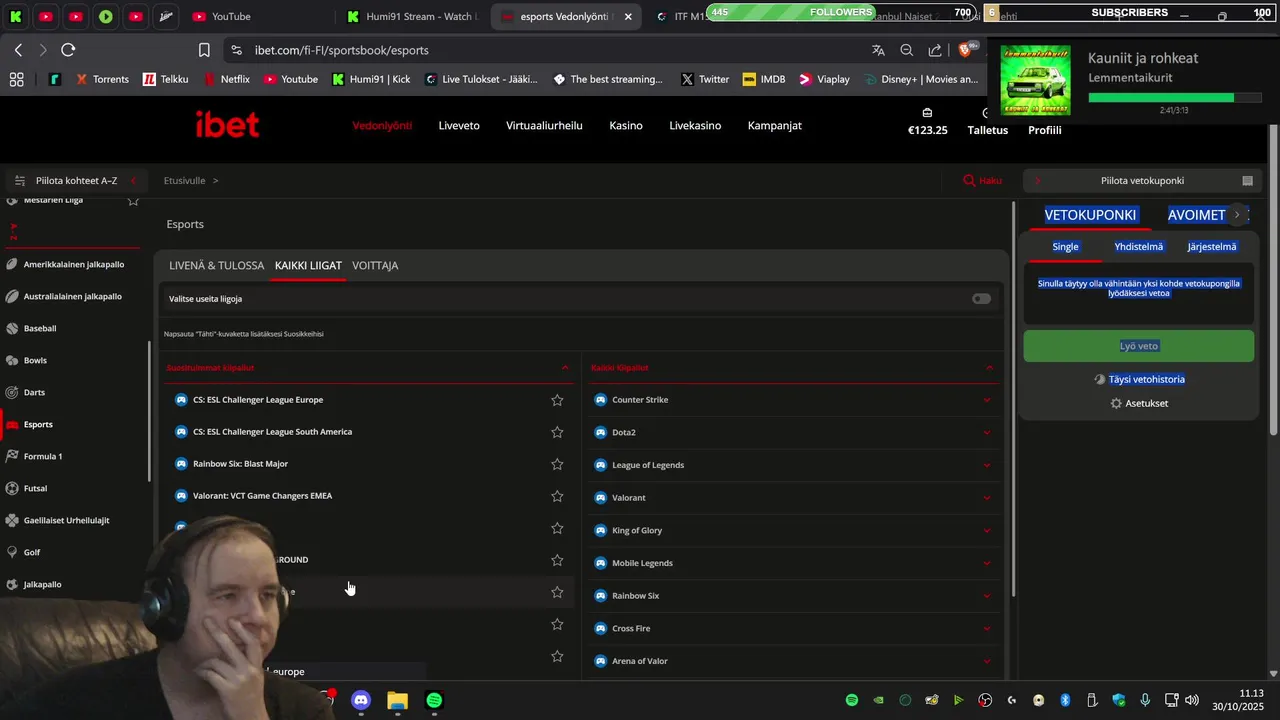
Task: Select Golf in the sports sidebar
Action: (x=32, y=553)
